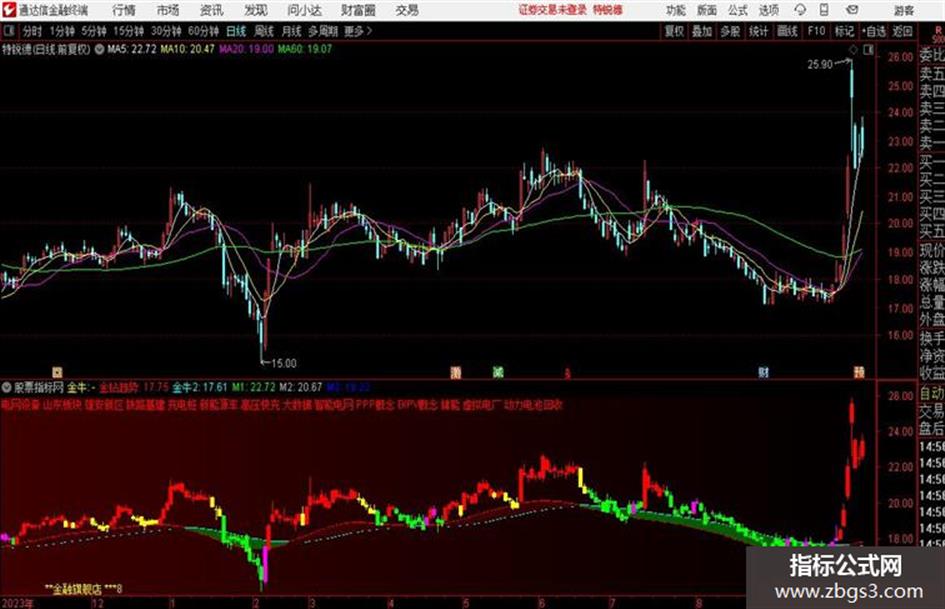Click the 增 event marker on the main chart
The image size is (945, 609).
456,372
